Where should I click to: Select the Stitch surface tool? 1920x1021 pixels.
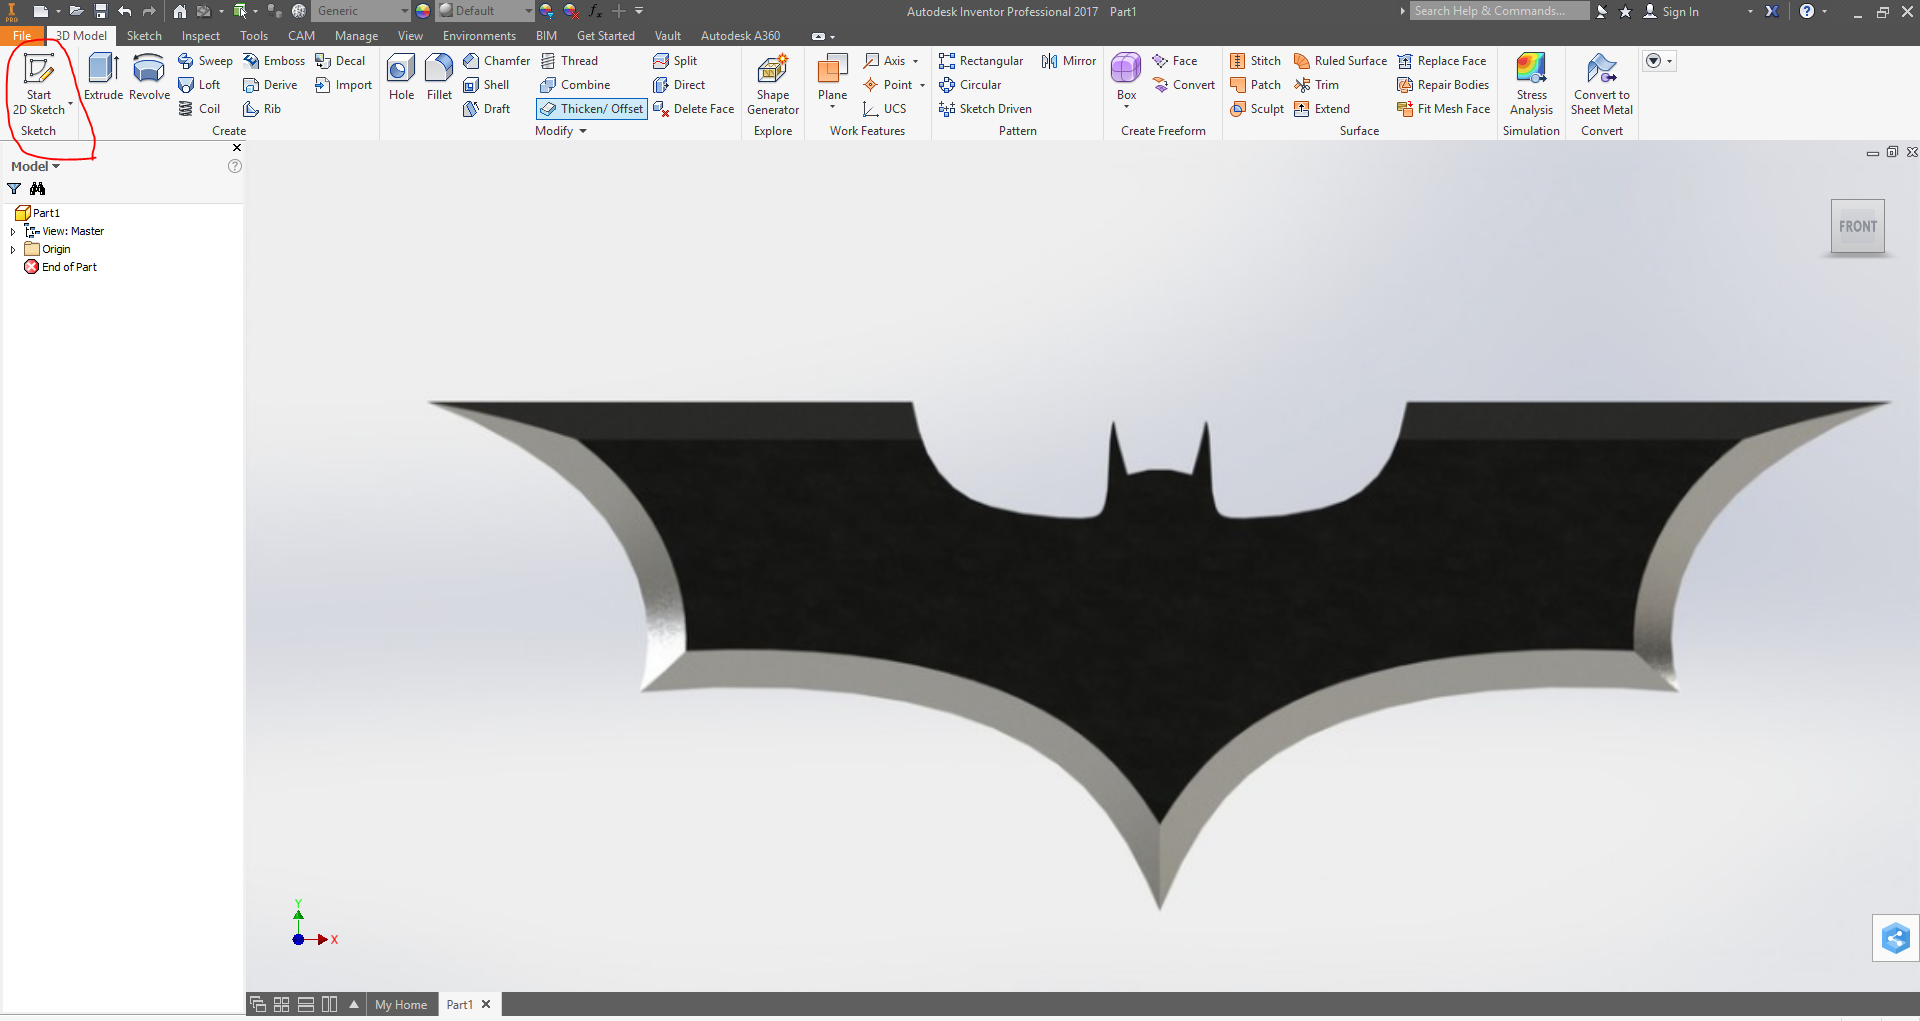1256,61
